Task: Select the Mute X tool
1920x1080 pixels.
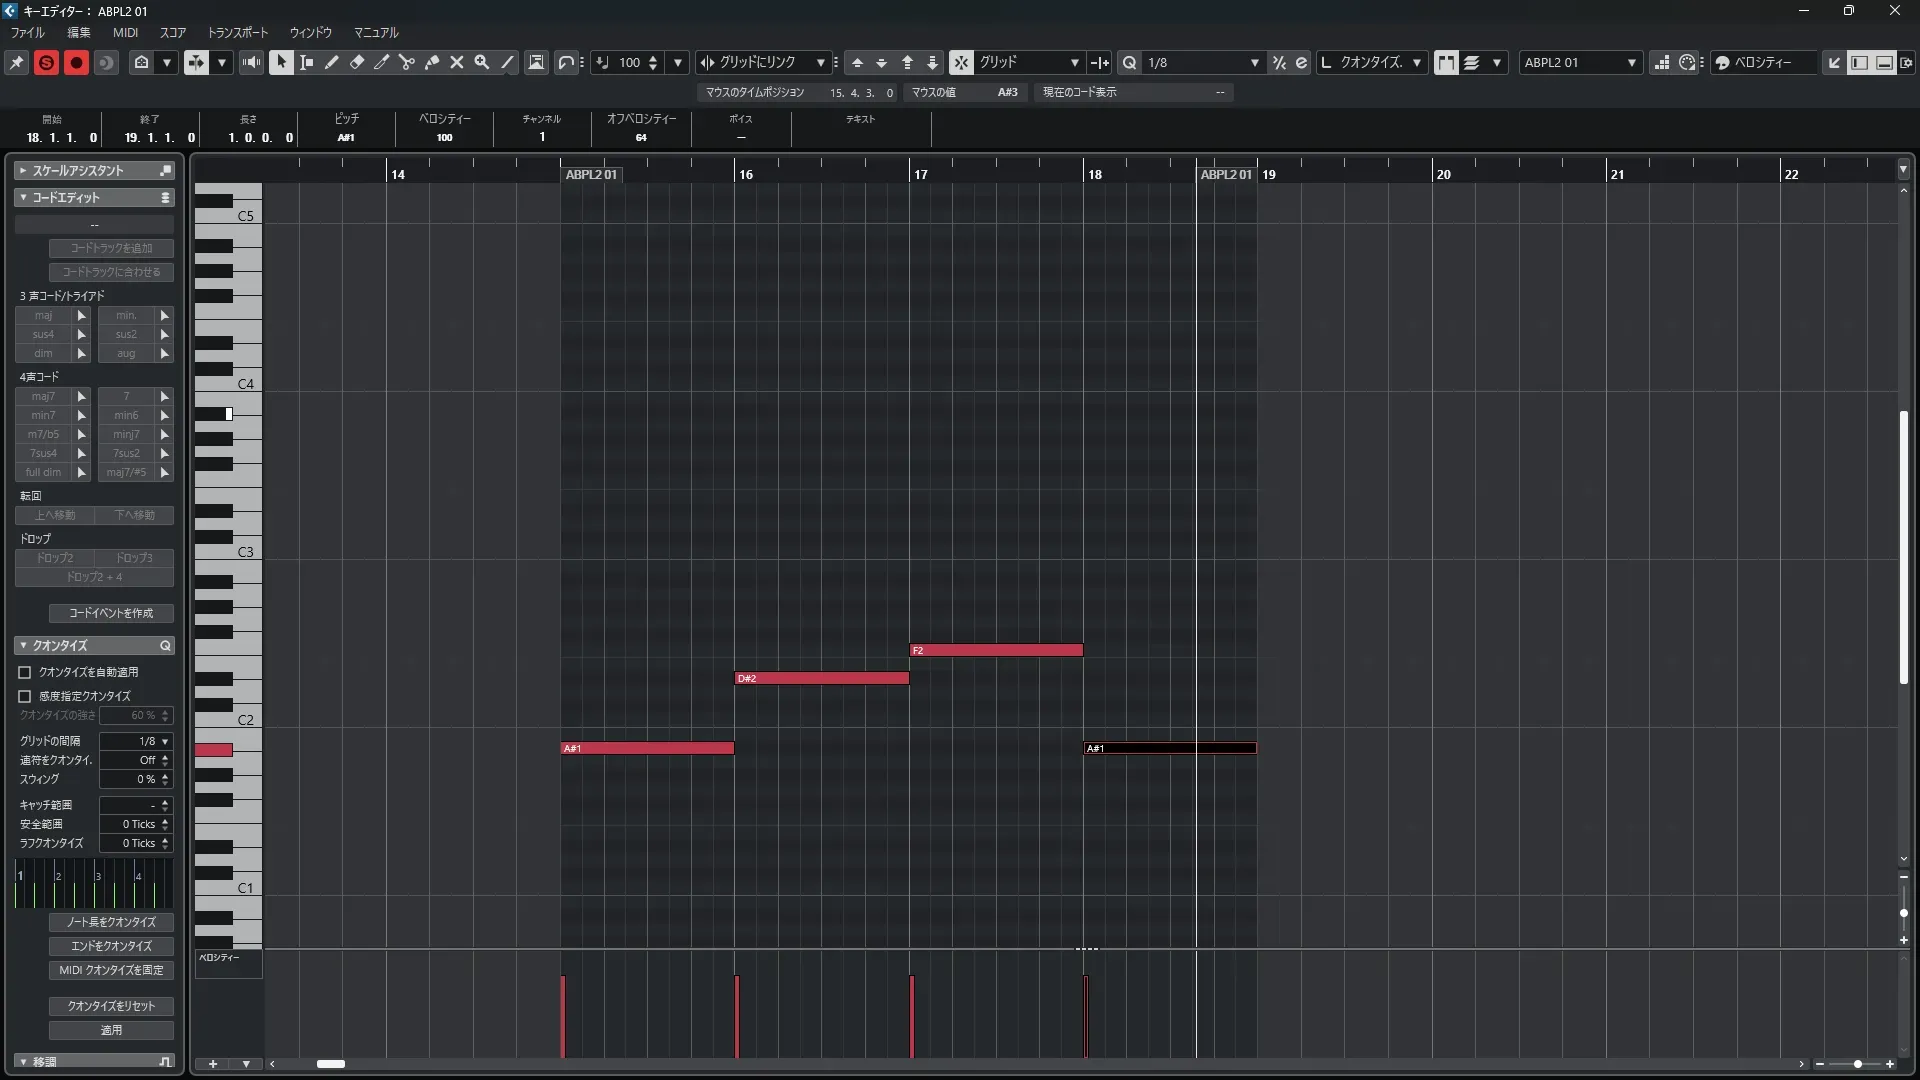Action: click(457, 62)
